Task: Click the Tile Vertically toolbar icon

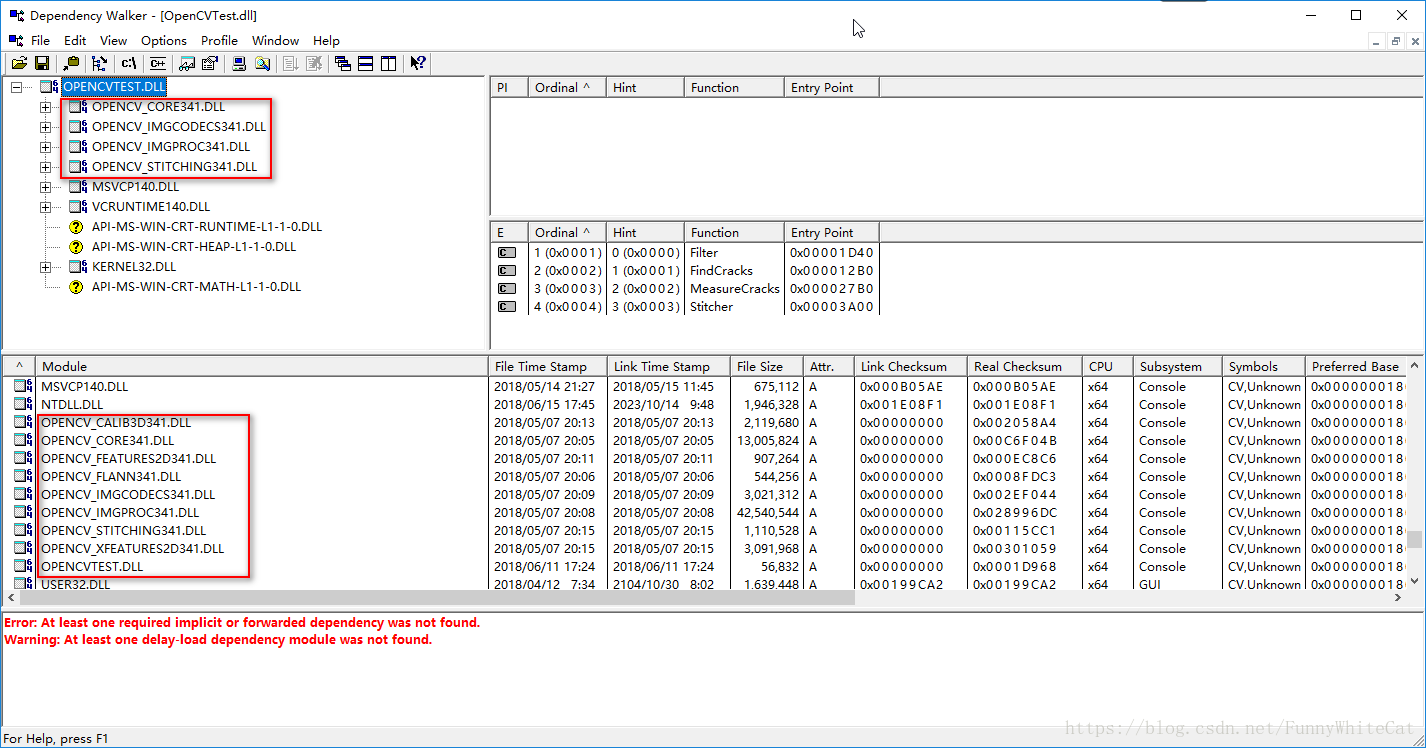Action: [x=388, y=63]
